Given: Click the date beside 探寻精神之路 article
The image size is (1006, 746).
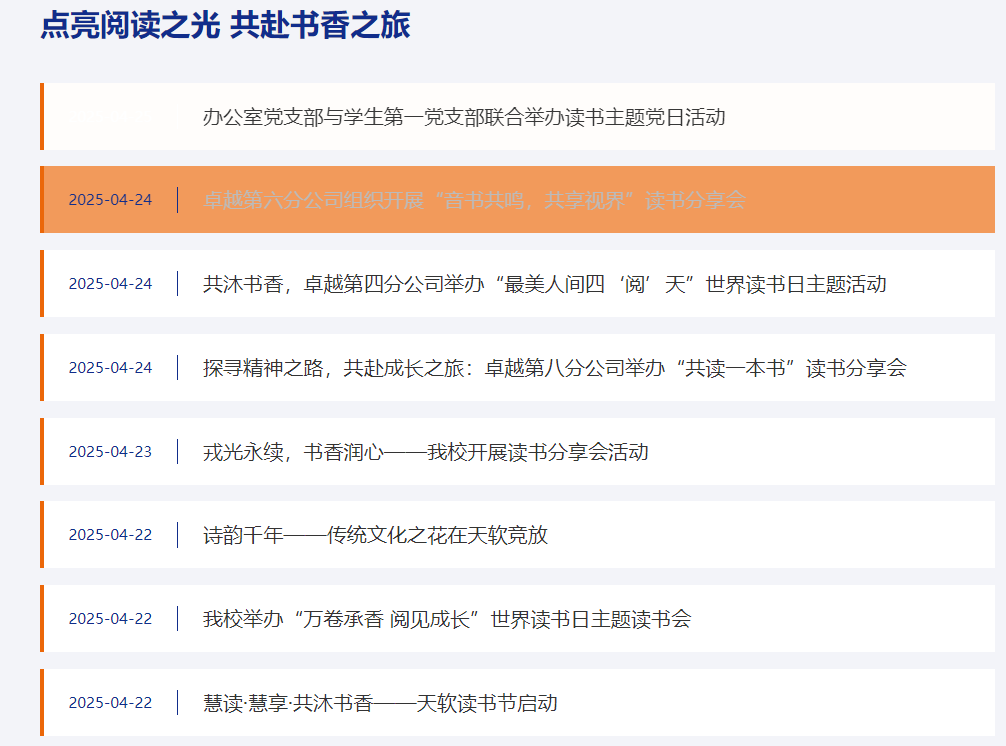Looking at the screenshot, I should click(x=110, y=368).
